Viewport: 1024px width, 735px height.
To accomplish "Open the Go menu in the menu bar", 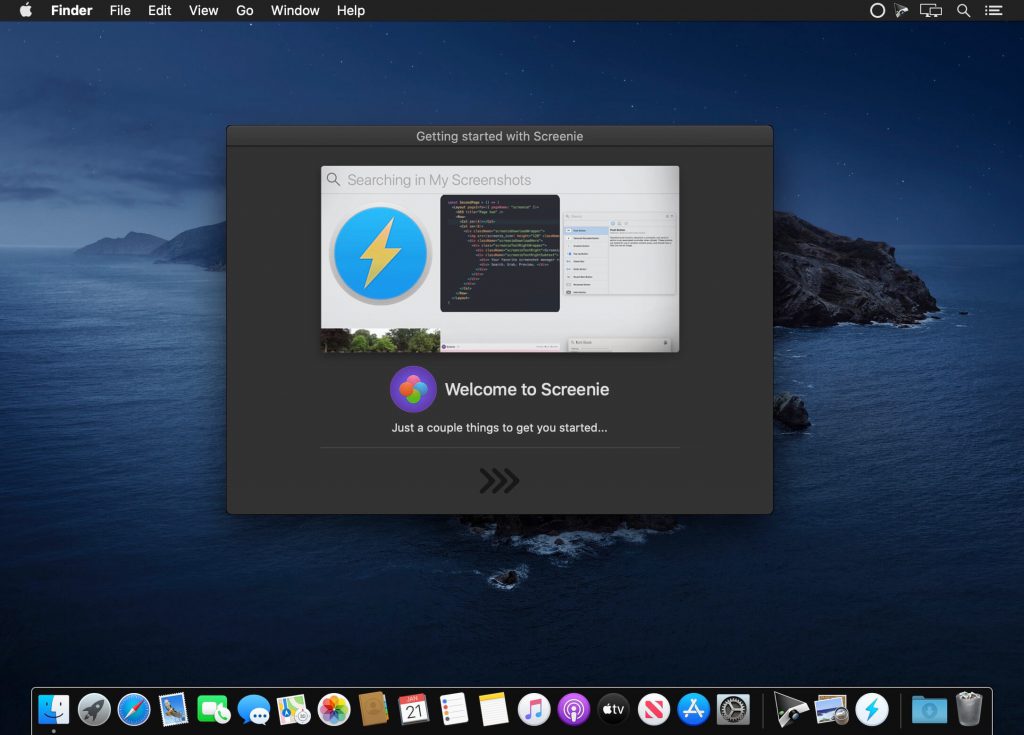I will point(244,11).
